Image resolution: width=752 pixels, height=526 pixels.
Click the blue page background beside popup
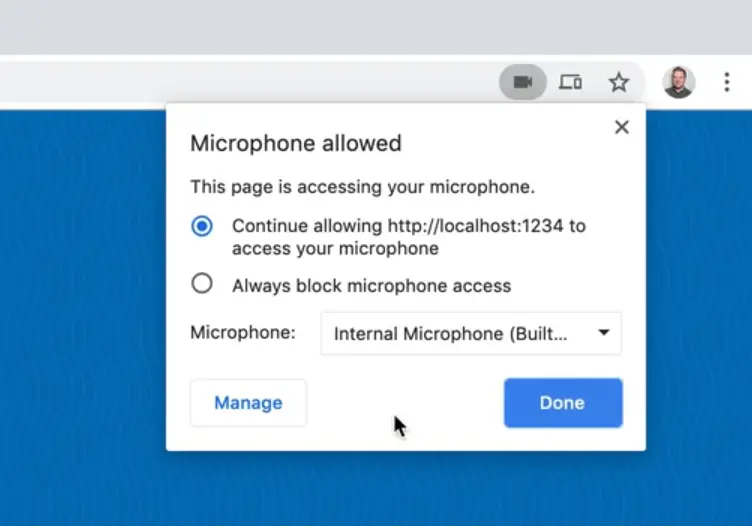click(x=80, y=300)
